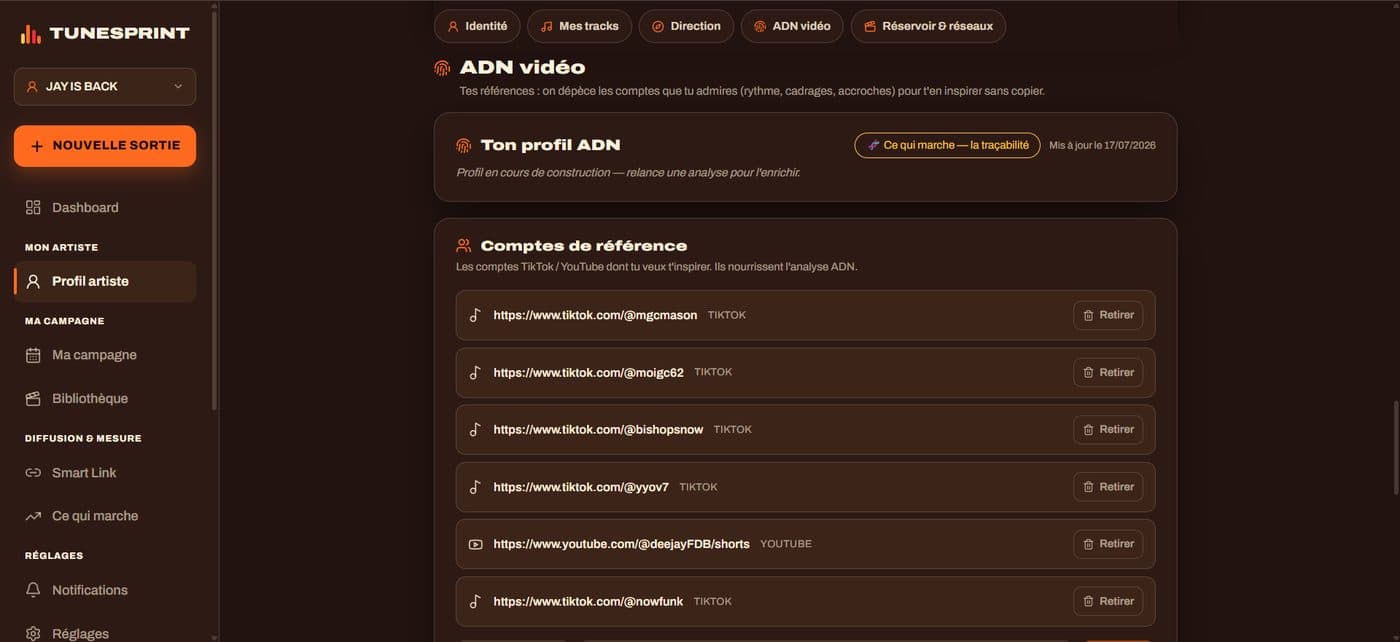
Task: Click the youtube.com/@deejayFDB/shorts URL text
Action: coord(621,545)
